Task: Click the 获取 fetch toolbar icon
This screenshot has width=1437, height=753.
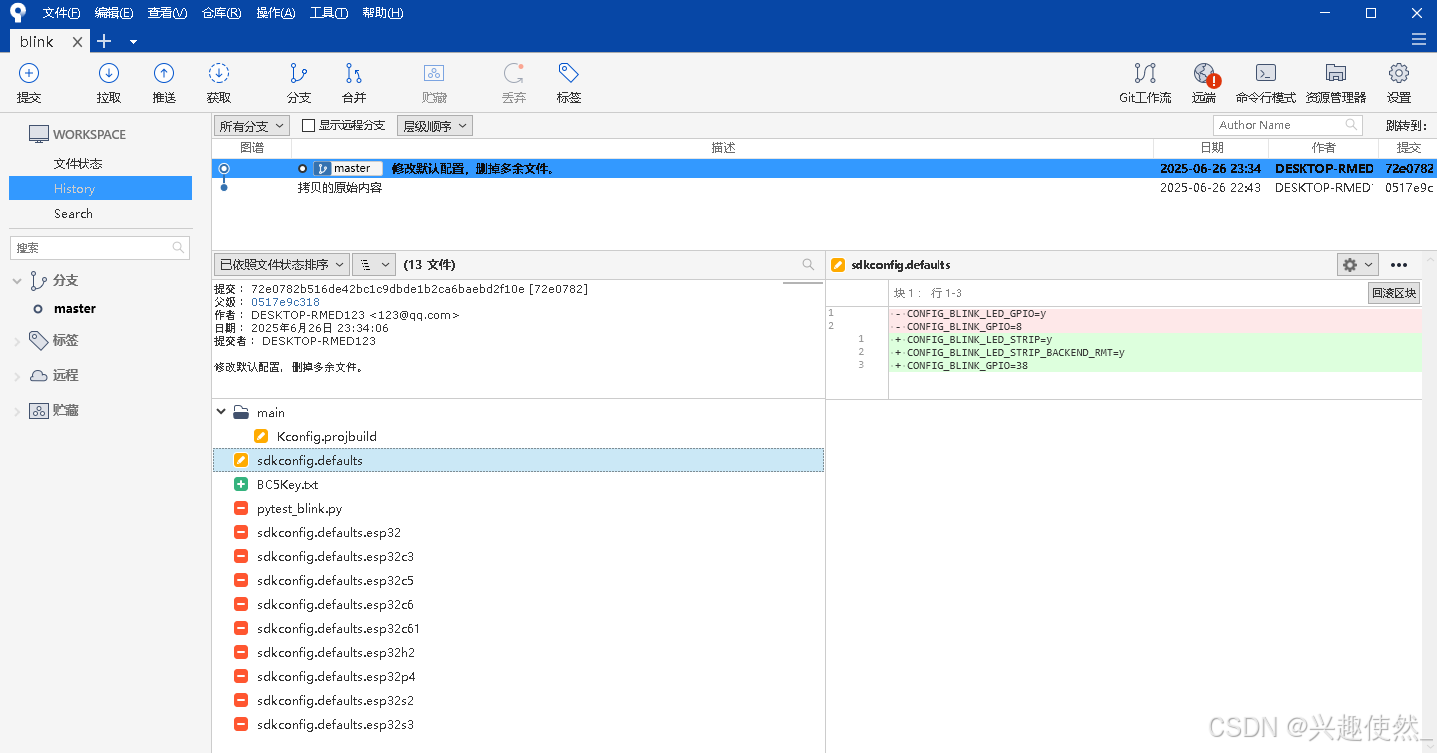Action: 219,73
